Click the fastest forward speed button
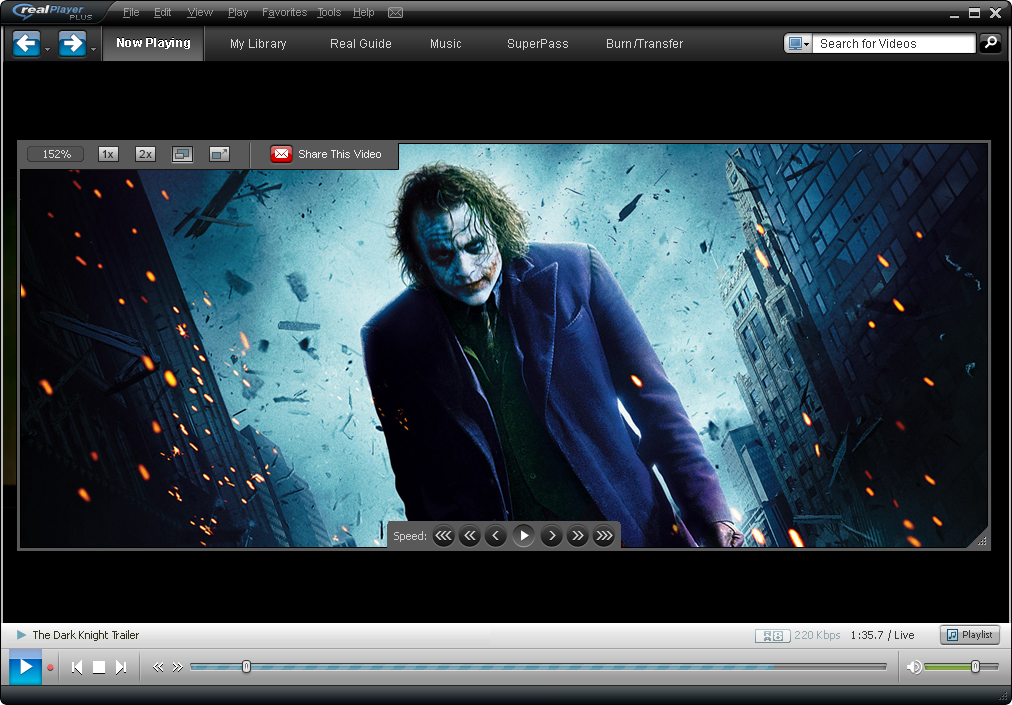Viewport: 1012px width, 705px height. point(604,536)
